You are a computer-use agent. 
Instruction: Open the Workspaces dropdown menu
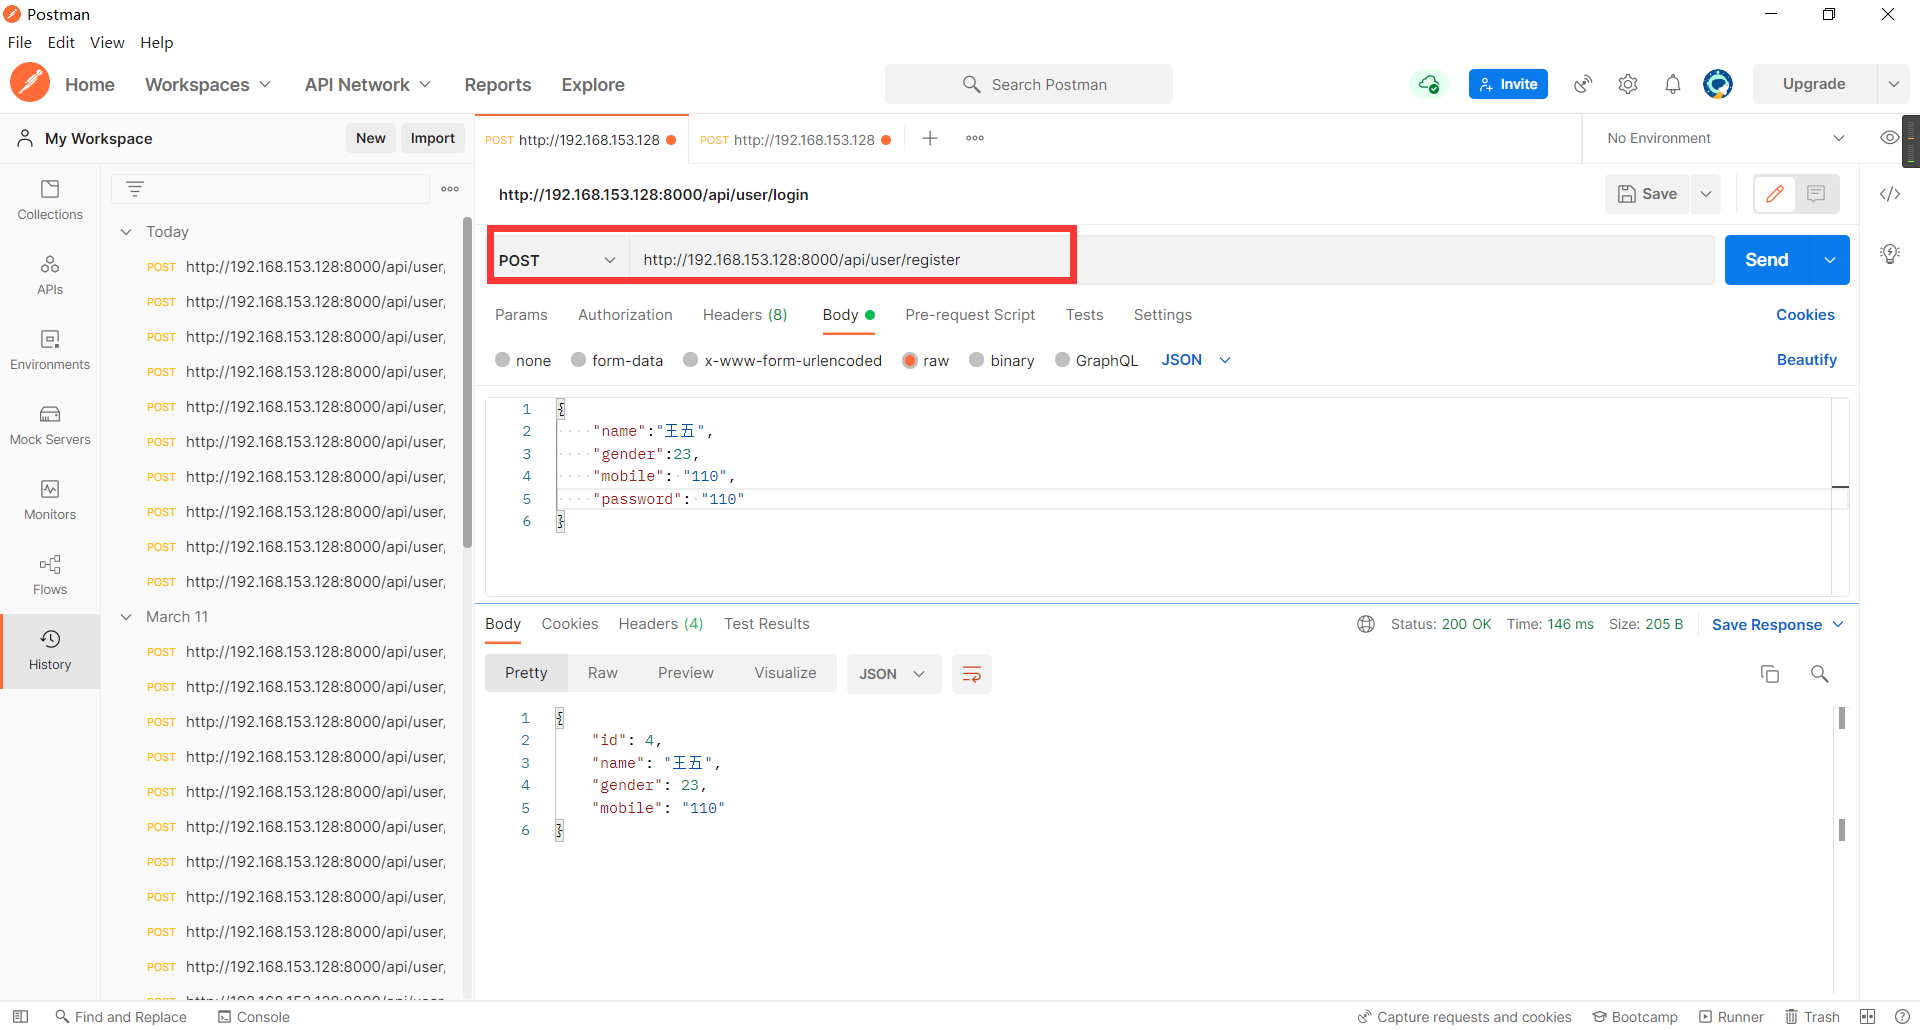tap(208, 85)
